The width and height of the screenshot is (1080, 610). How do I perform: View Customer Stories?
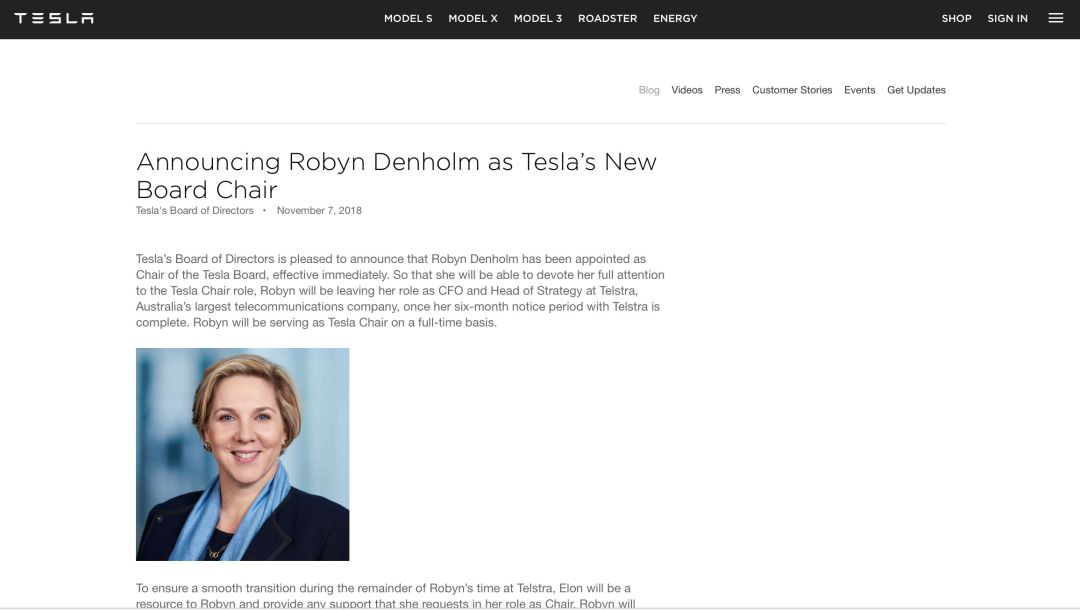pyautogui.click(x=792, y=90)
